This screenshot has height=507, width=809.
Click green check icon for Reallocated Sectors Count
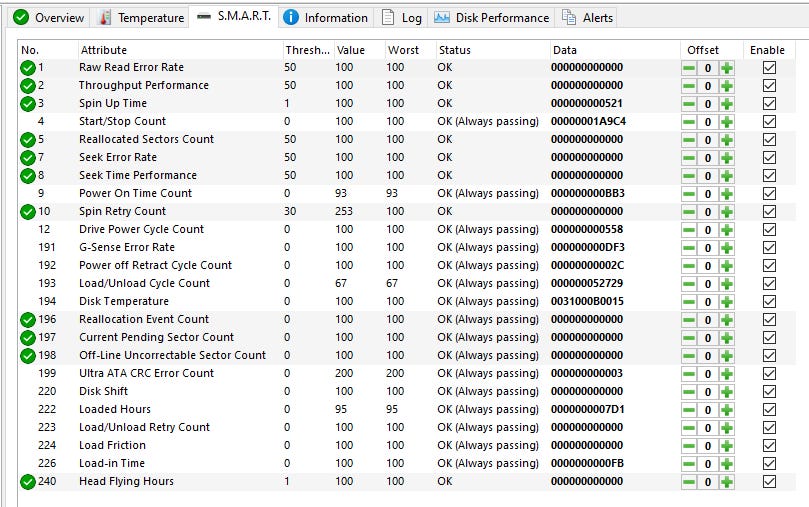(27, 140)
